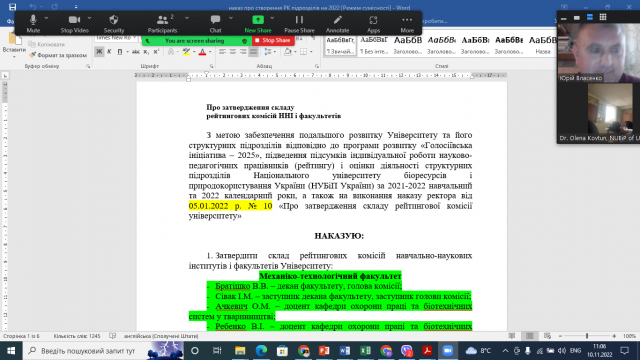Expand the Mute audio options arrow
The width and height of the screenshot is (640, 360).
tap(46, 18)
